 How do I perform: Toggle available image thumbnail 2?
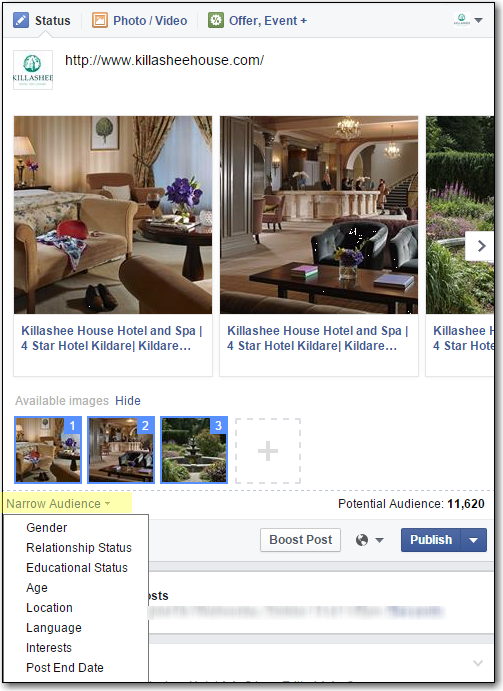coord(121,450)
